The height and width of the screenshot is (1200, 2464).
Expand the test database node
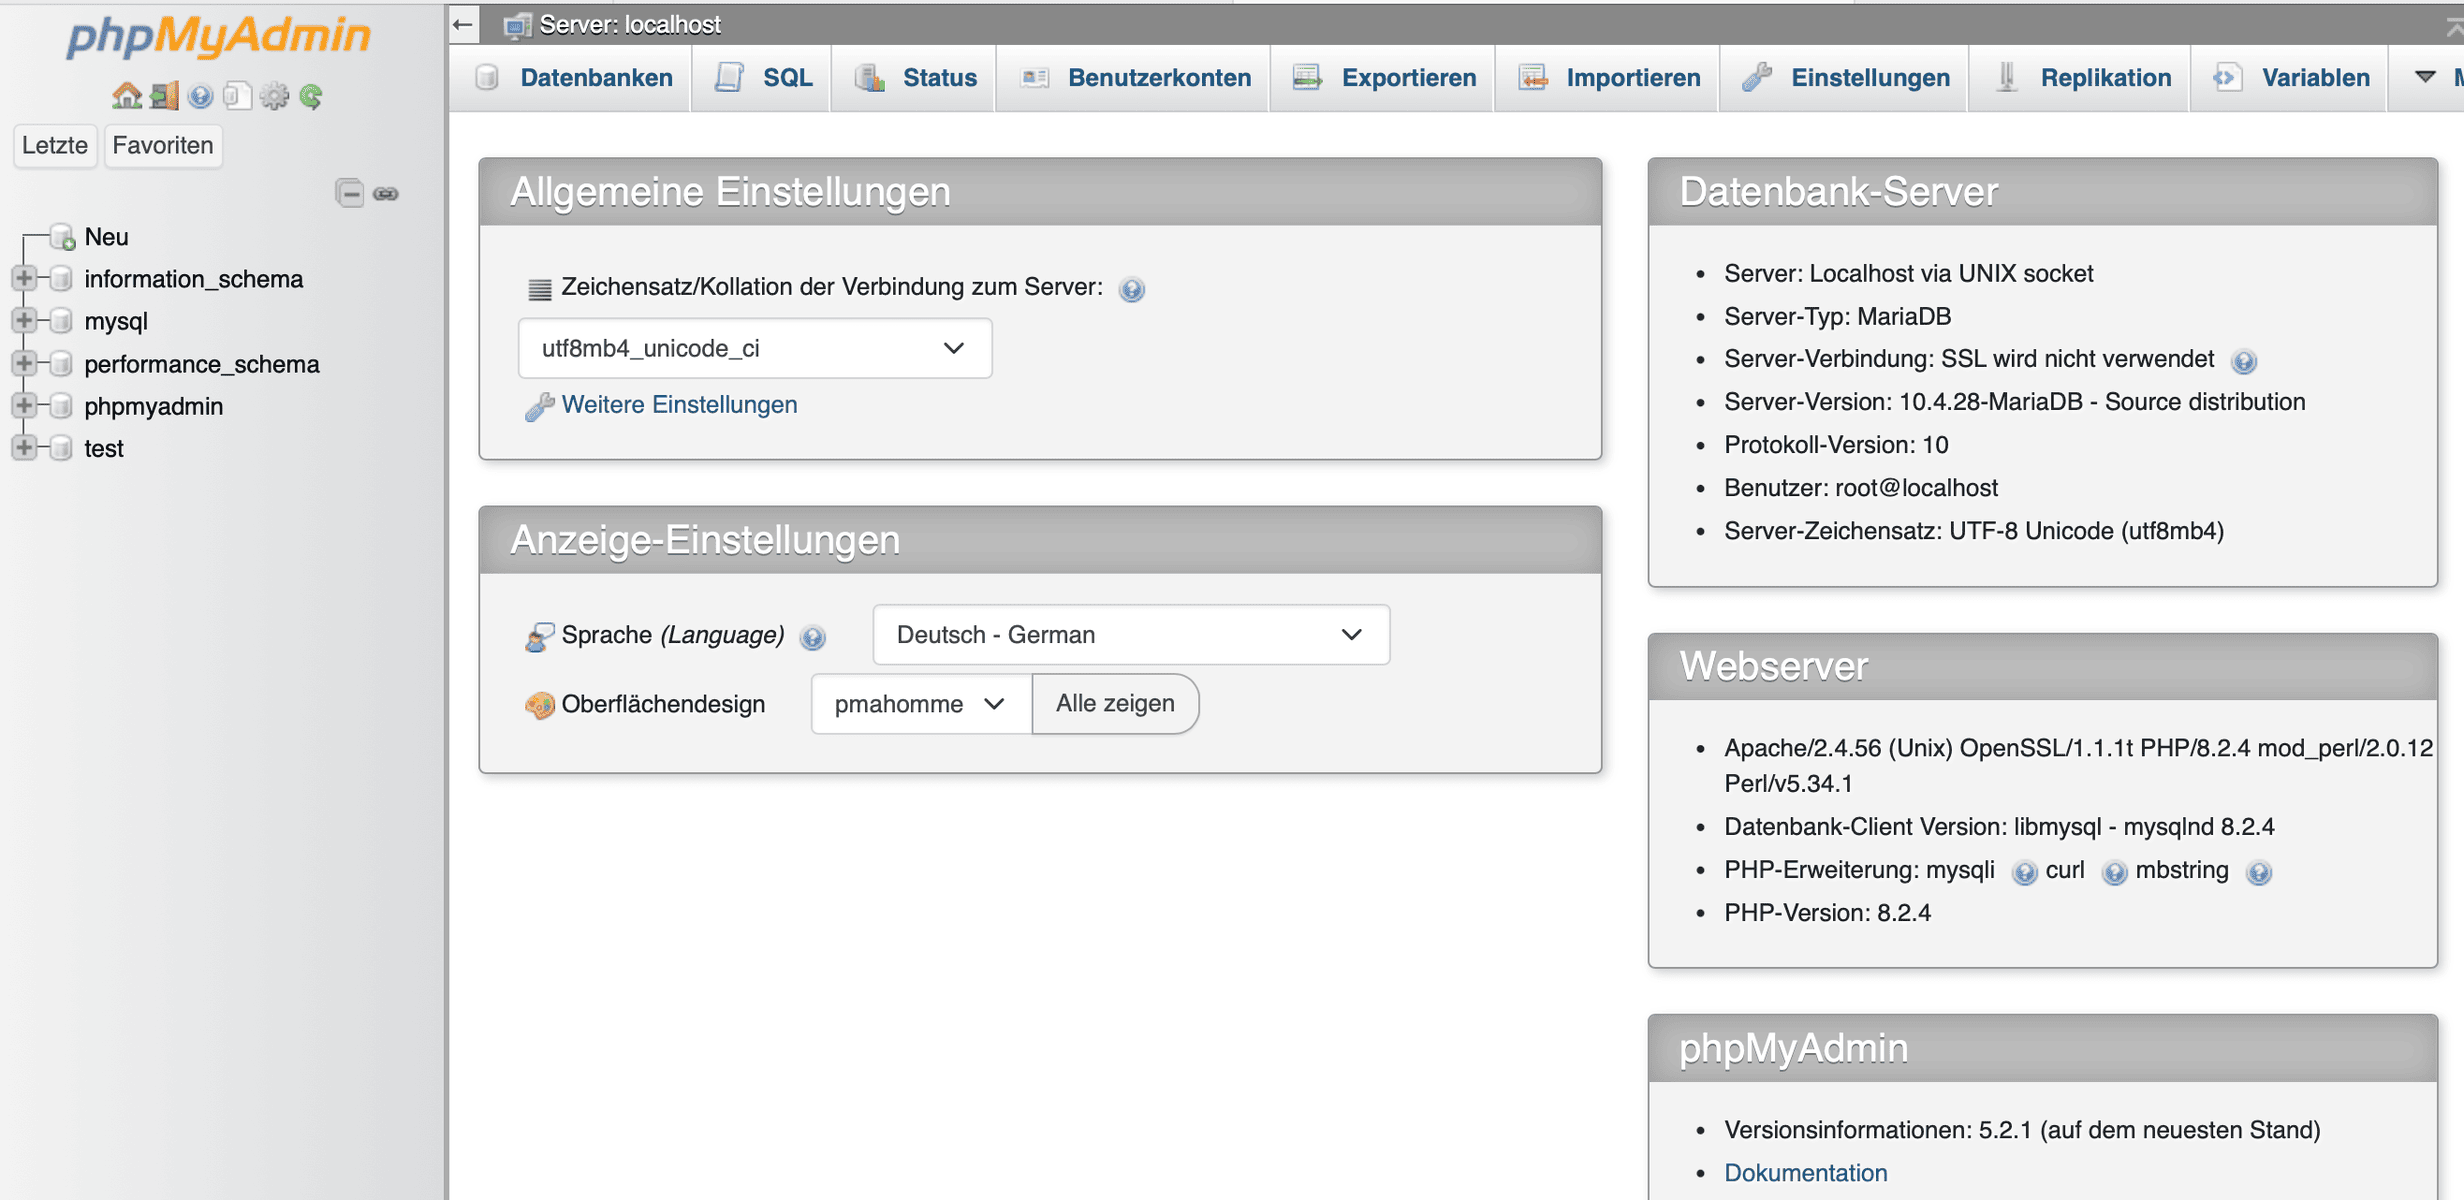[x=24, y=447]
